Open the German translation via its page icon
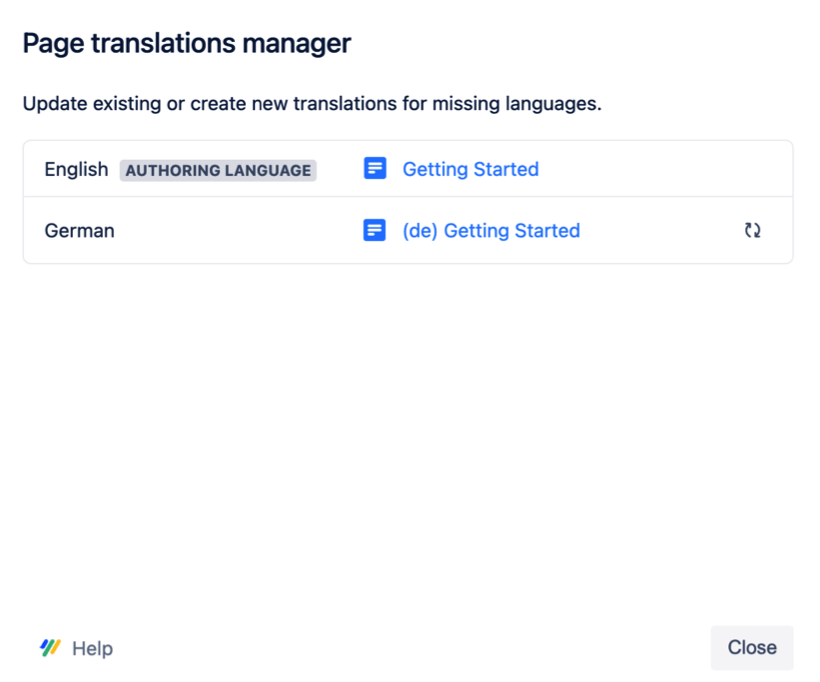The image size is (820, 682). (374, 230)
